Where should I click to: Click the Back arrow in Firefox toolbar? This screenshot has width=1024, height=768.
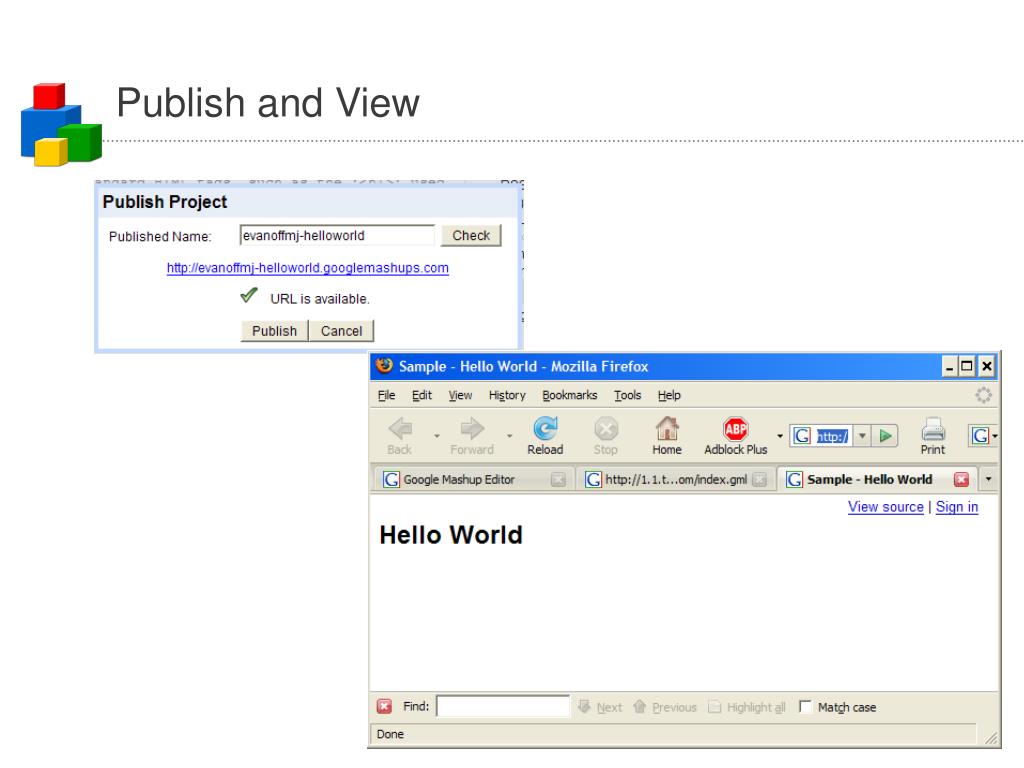[x=400, y=429]
